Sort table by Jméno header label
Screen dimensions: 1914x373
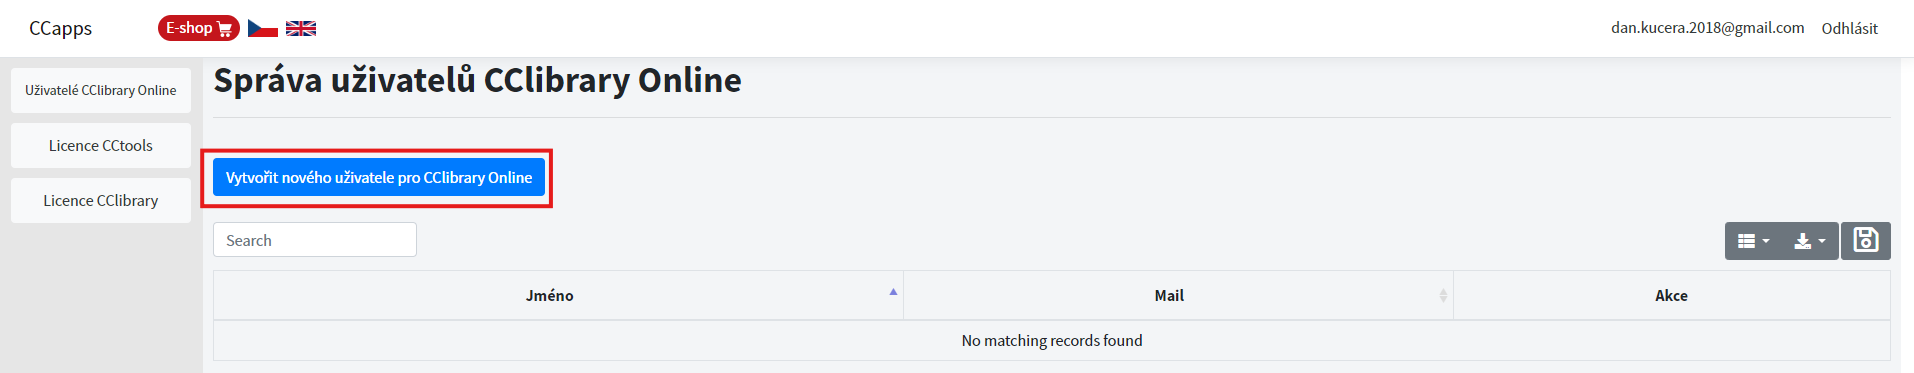click(x=550, y=295)
